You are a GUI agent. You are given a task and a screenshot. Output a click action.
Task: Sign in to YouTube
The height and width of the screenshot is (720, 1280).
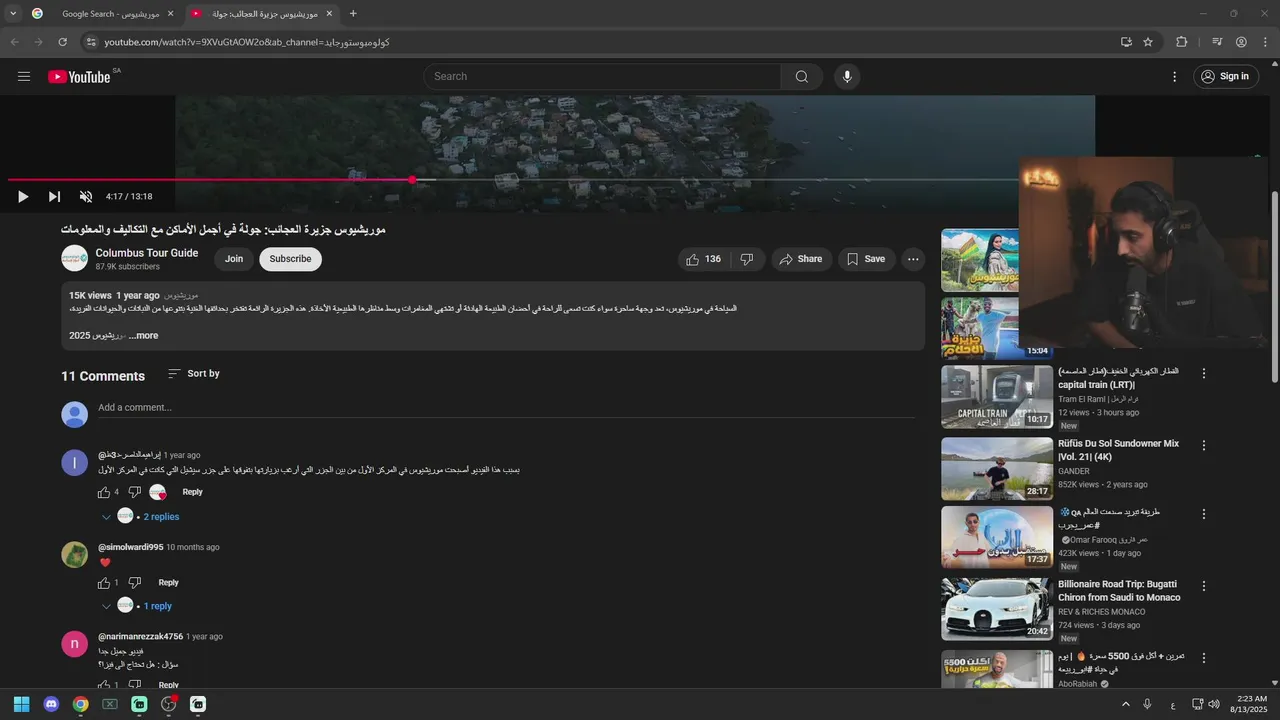tap(1226, 77)
